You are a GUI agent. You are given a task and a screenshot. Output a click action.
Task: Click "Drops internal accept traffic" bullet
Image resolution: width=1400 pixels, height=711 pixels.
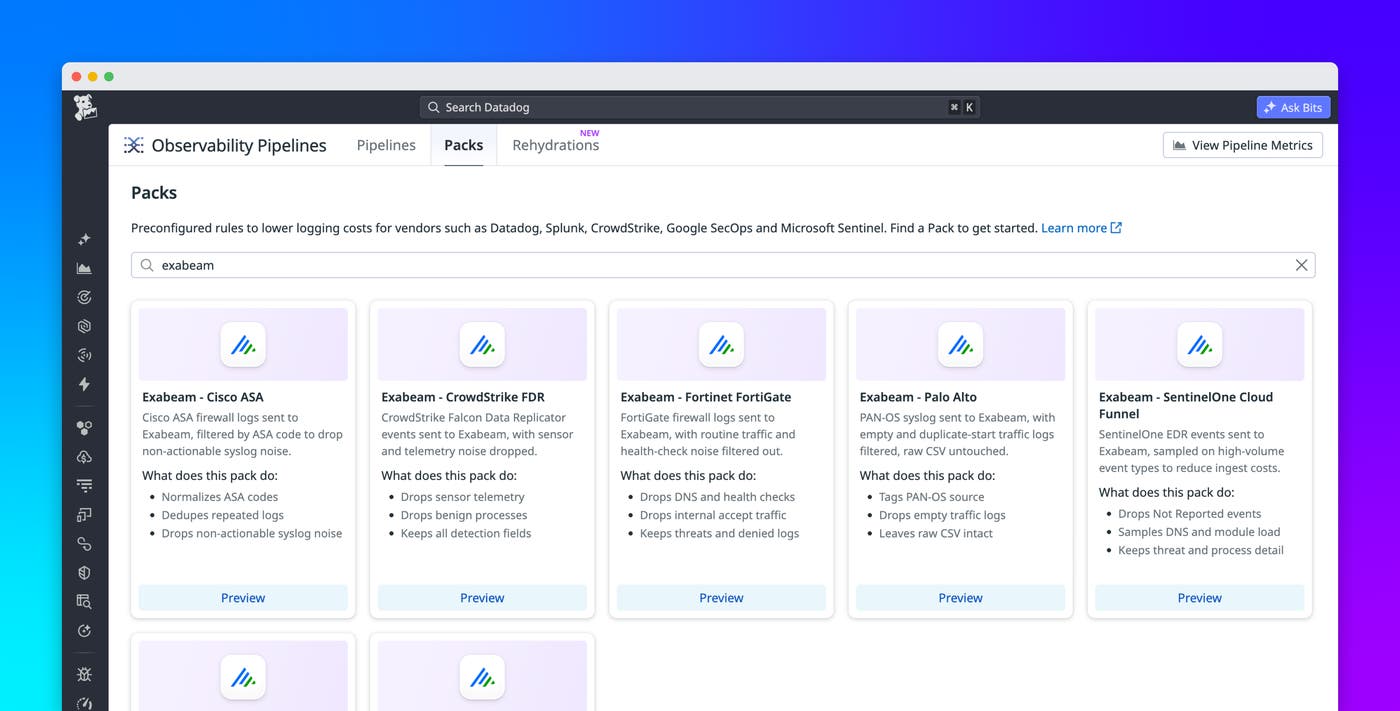click(x=713, y=515)
